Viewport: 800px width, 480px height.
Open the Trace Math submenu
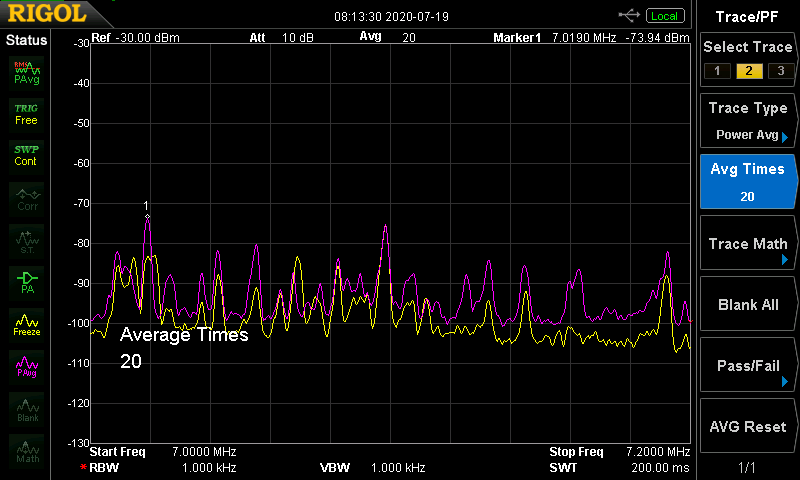point(747,243)
